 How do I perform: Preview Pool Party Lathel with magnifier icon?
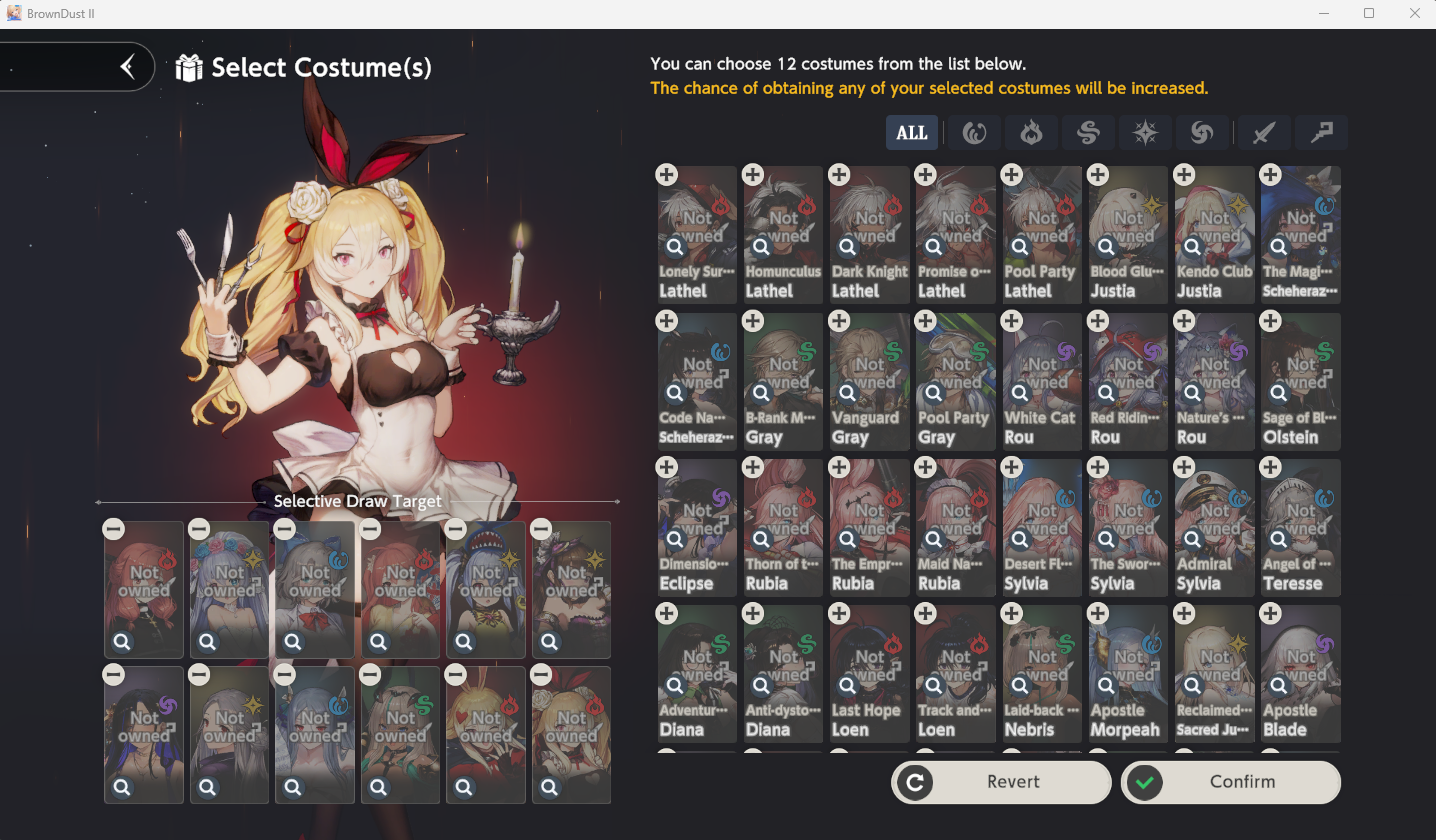[x=1020, y=246]
